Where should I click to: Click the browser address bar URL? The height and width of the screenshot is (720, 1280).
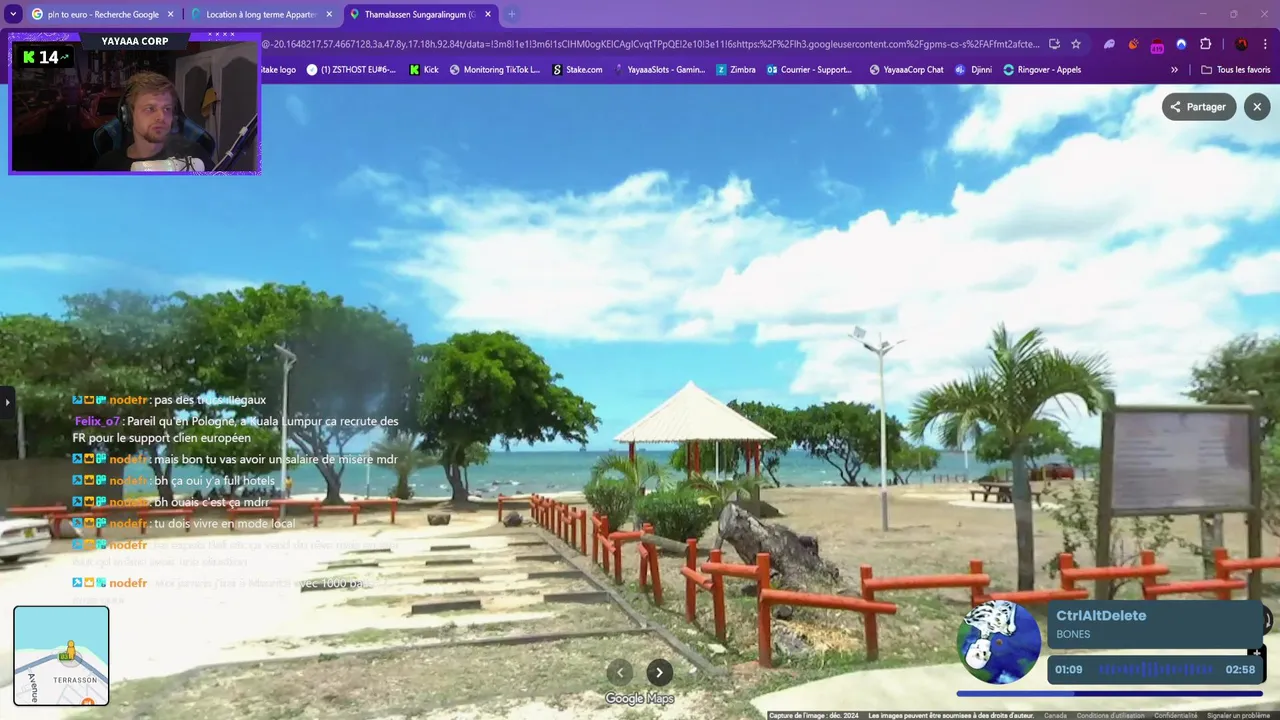pyautogui.click(x=650, y=44)
